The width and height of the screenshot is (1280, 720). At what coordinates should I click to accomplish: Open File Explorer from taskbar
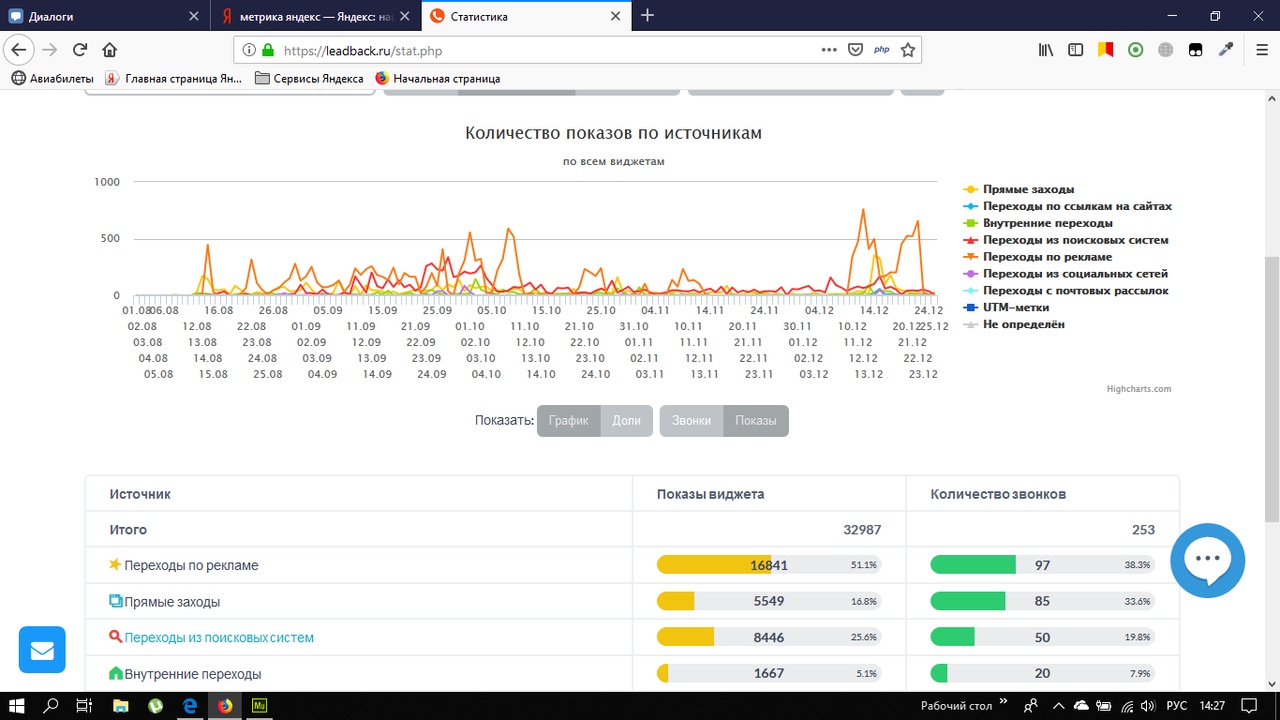(120, 705)
